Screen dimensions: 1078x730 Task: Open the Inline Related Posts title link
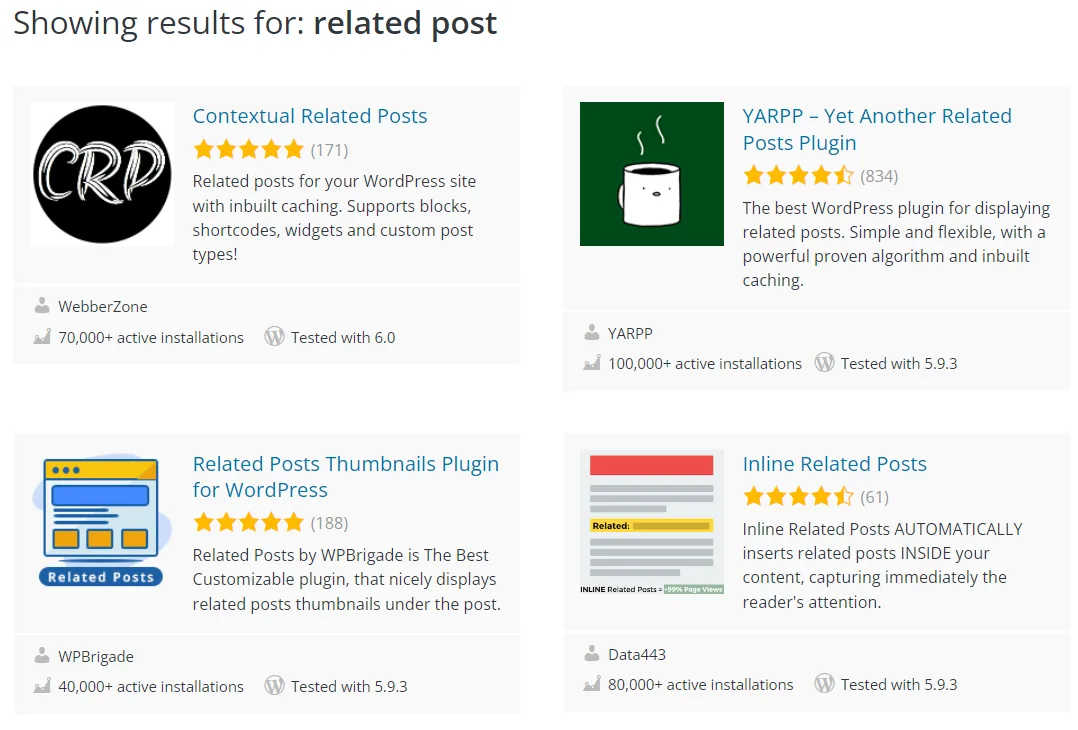pyautogui.click(x=834, y=464)
